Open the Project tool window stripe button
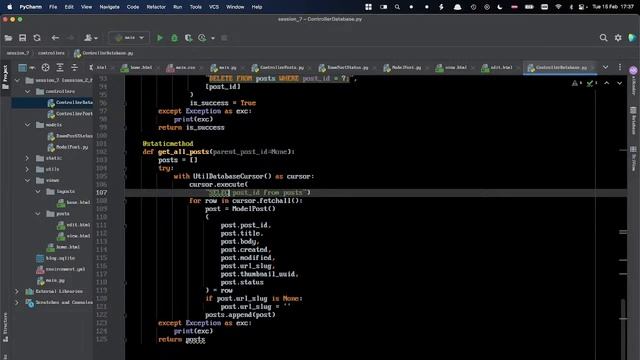Screen dimensions: 640x360 5,78
